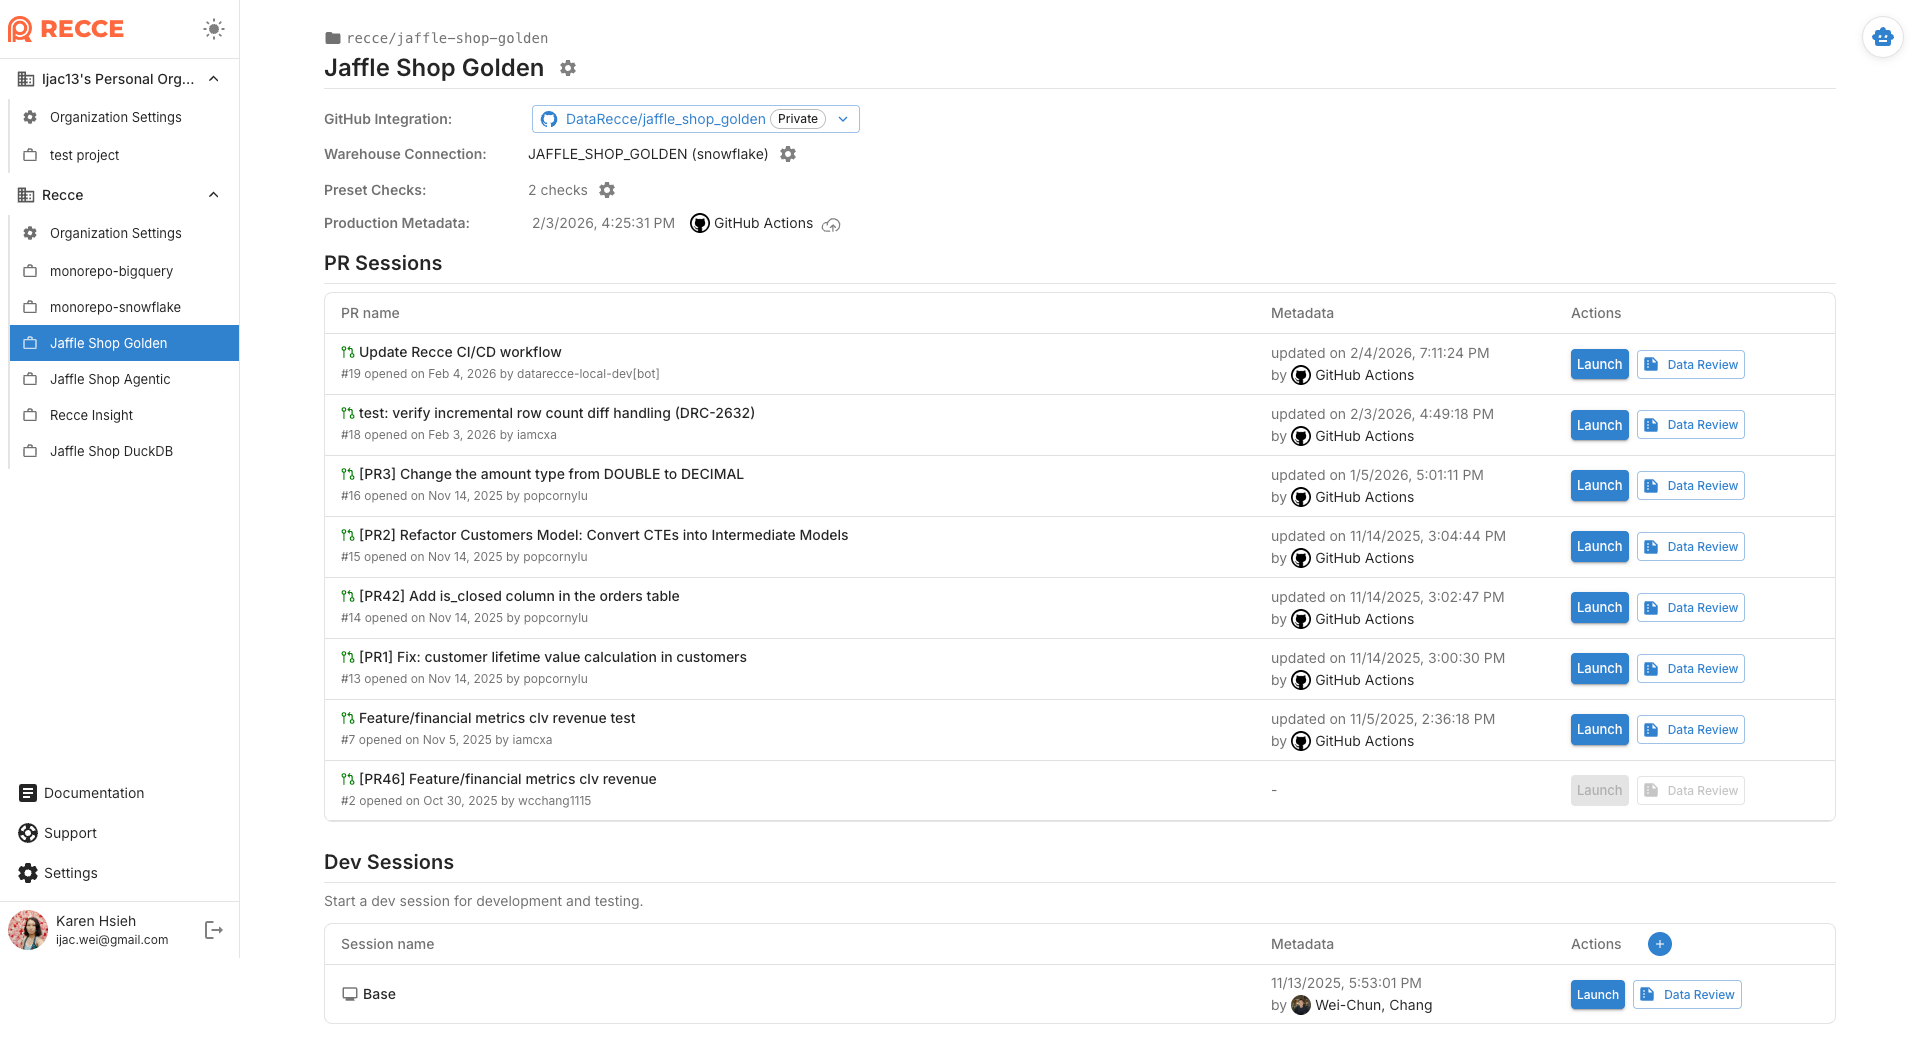Add a new dev session with the plus button
This screenshot has width=1920, height=1052.
pos(1659,944)
